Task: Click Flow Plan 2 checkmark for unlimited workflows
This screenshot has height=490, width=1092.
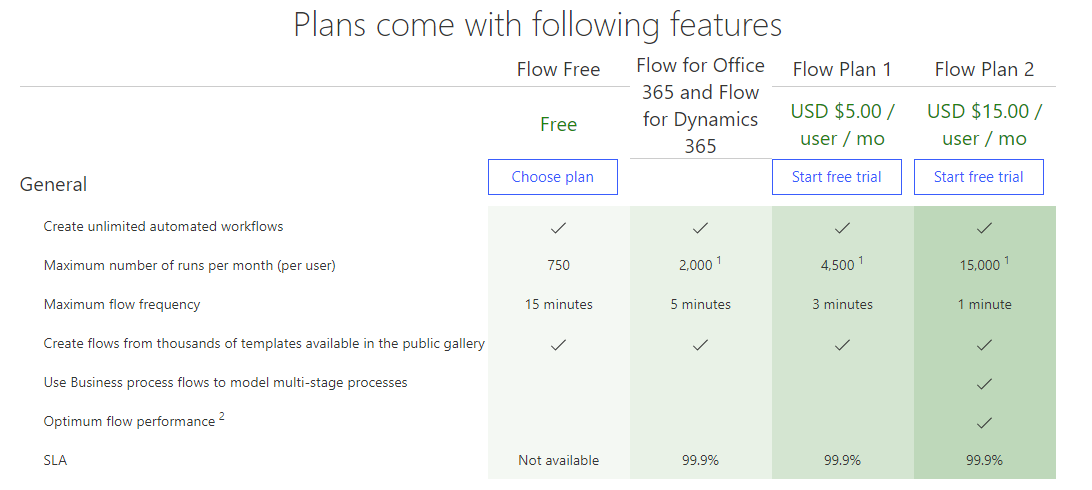Action: (x=984, y=227)
